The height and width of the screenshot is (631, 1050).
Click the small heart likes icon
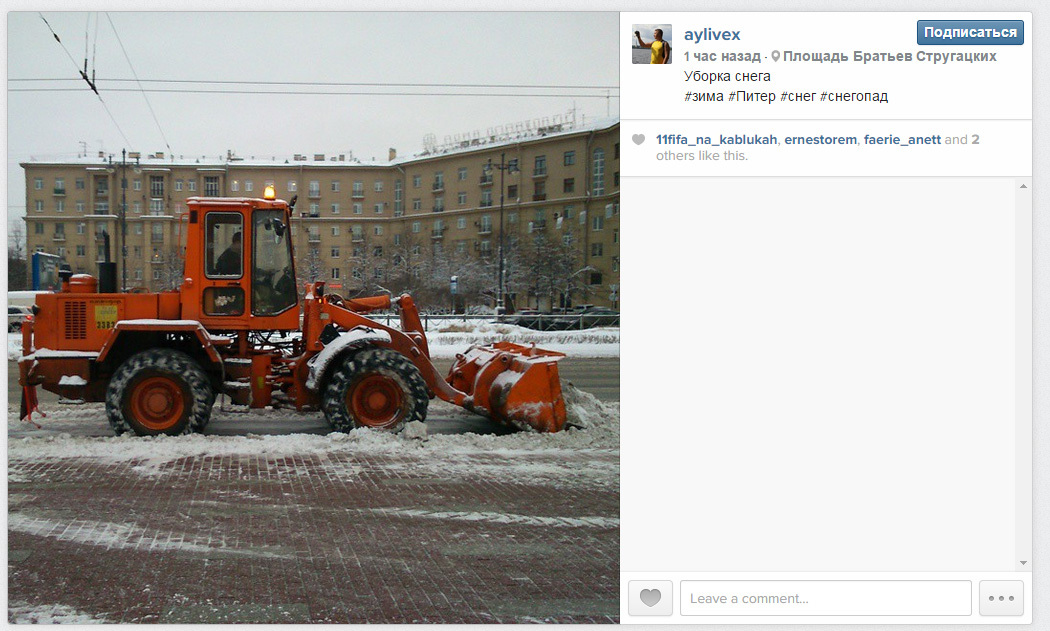tap(638, 139)
